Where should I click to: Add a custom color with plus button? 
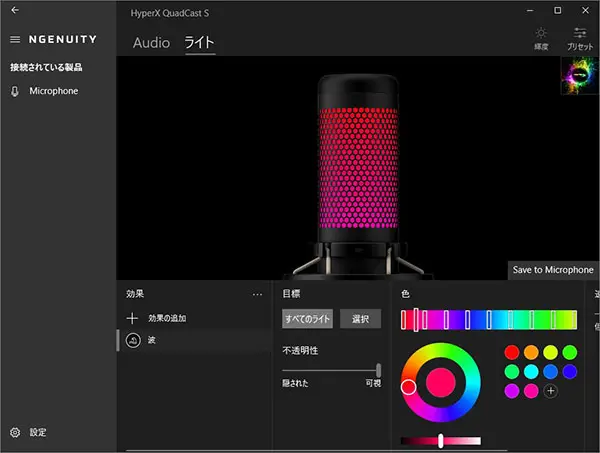550,391
